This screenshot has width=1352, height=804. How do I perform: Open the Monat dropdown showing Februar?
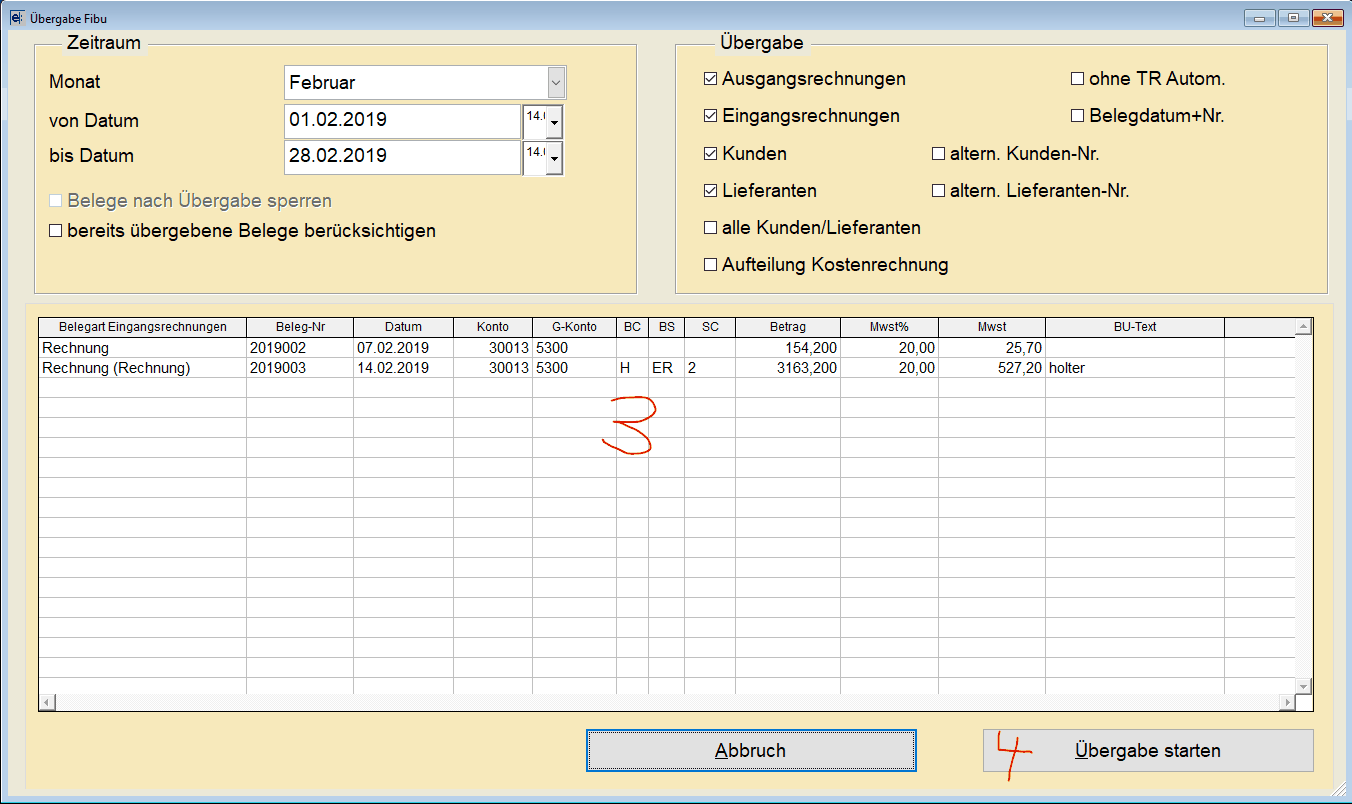[x=557, y=83]
